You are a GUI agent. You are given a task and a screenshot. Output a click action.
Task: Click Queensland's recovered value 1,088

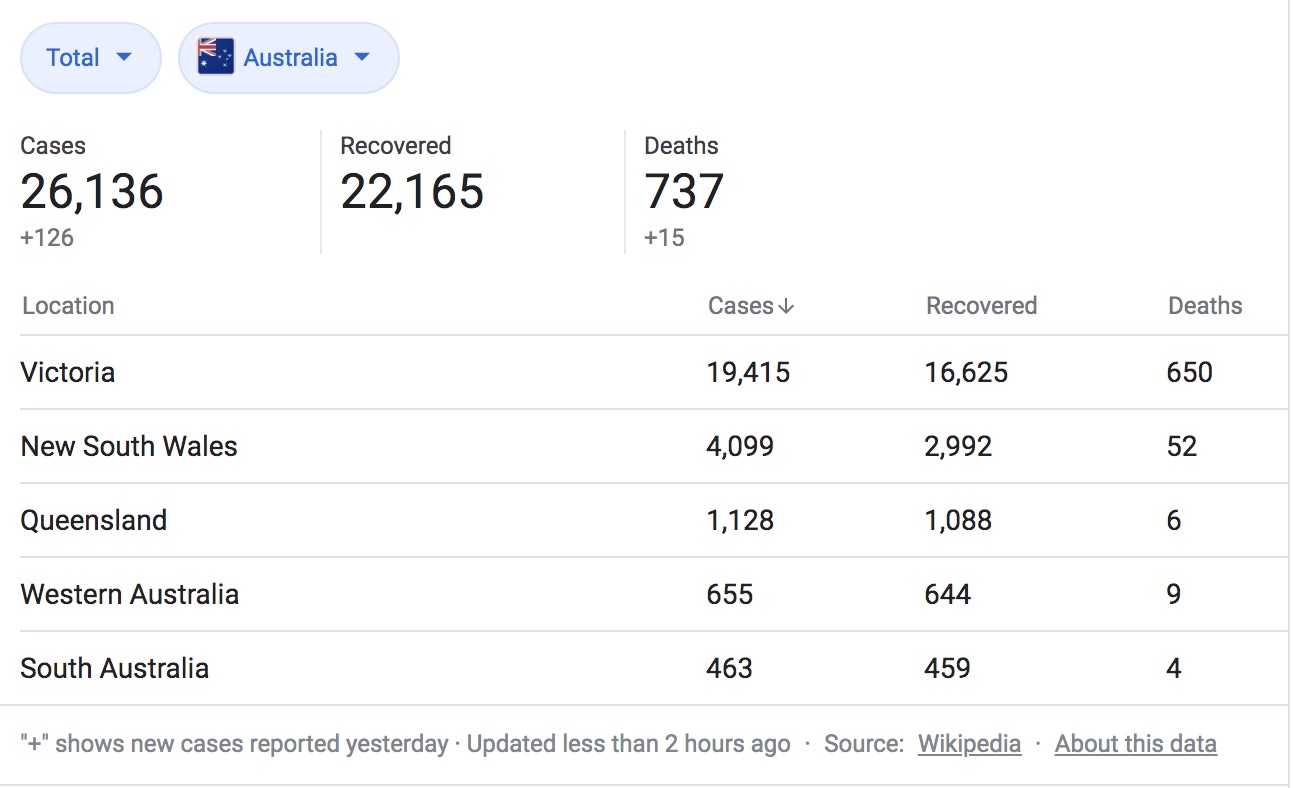pos(958,521)
